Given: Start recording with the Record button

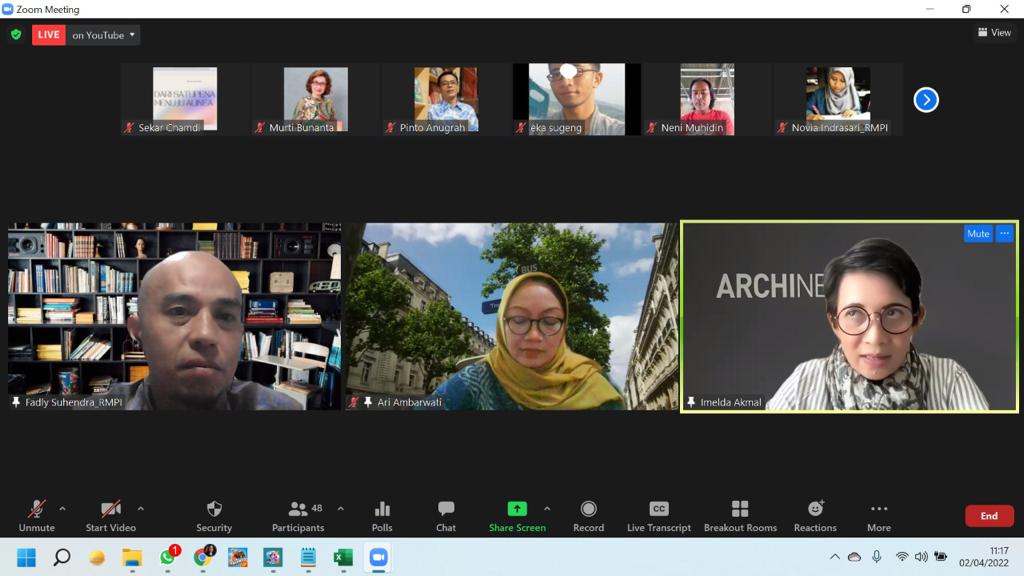Looking at the screenshot, I should pos(588,509).
